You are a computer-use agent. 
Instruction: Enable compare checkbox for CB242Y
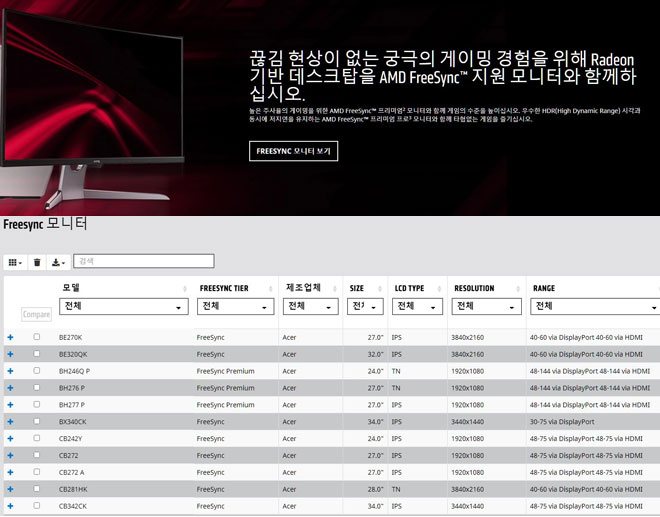[x=37, y=438]
